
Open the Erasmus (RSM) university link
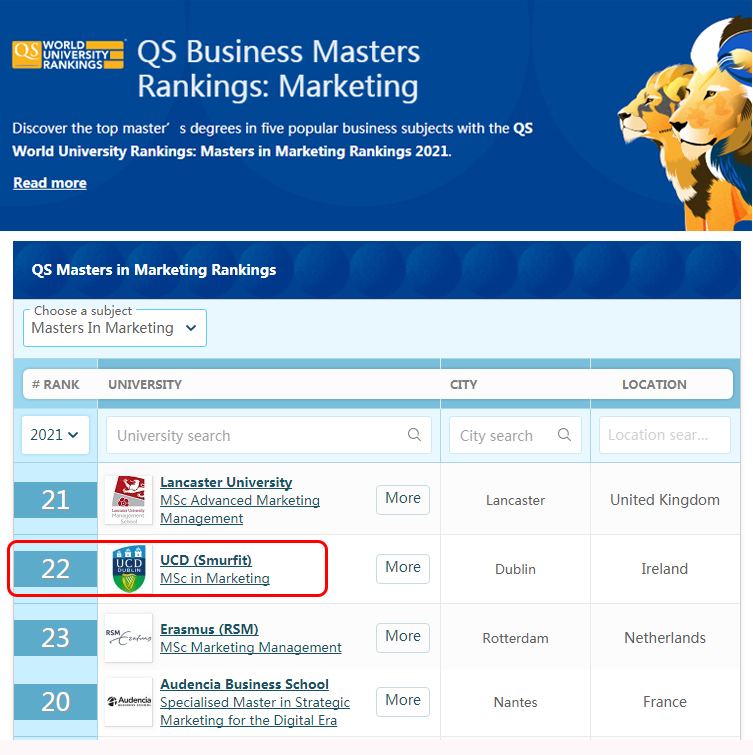click(209, 629)
